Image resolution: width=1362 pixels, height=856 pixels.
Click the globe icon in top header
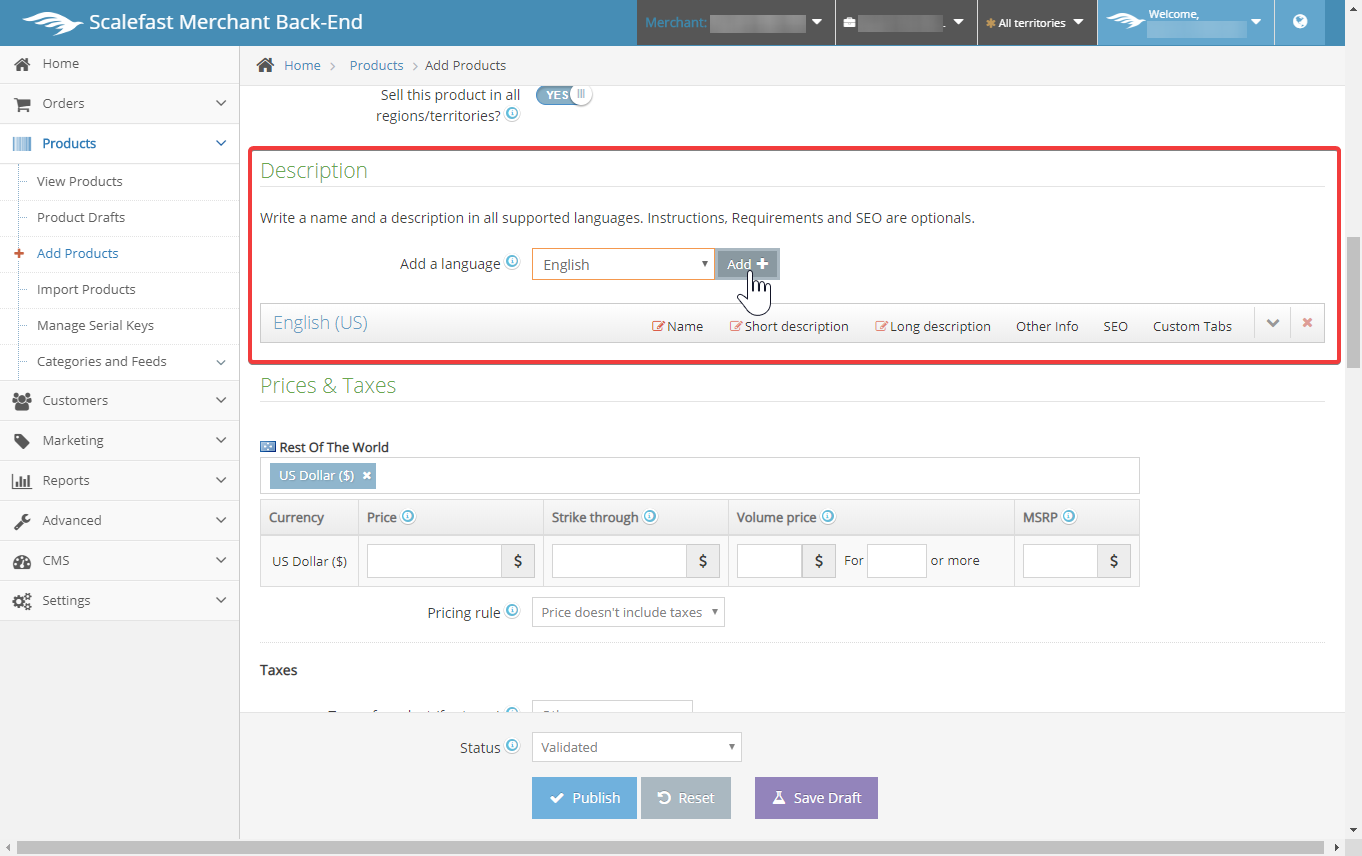[1300, 22]
